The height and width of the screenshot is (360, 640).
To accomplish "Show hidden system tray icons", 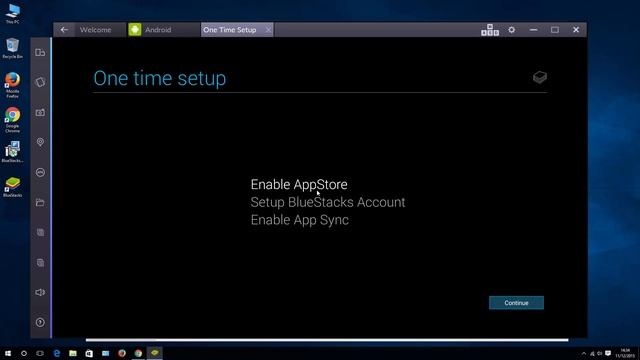I will coord(584,353).
